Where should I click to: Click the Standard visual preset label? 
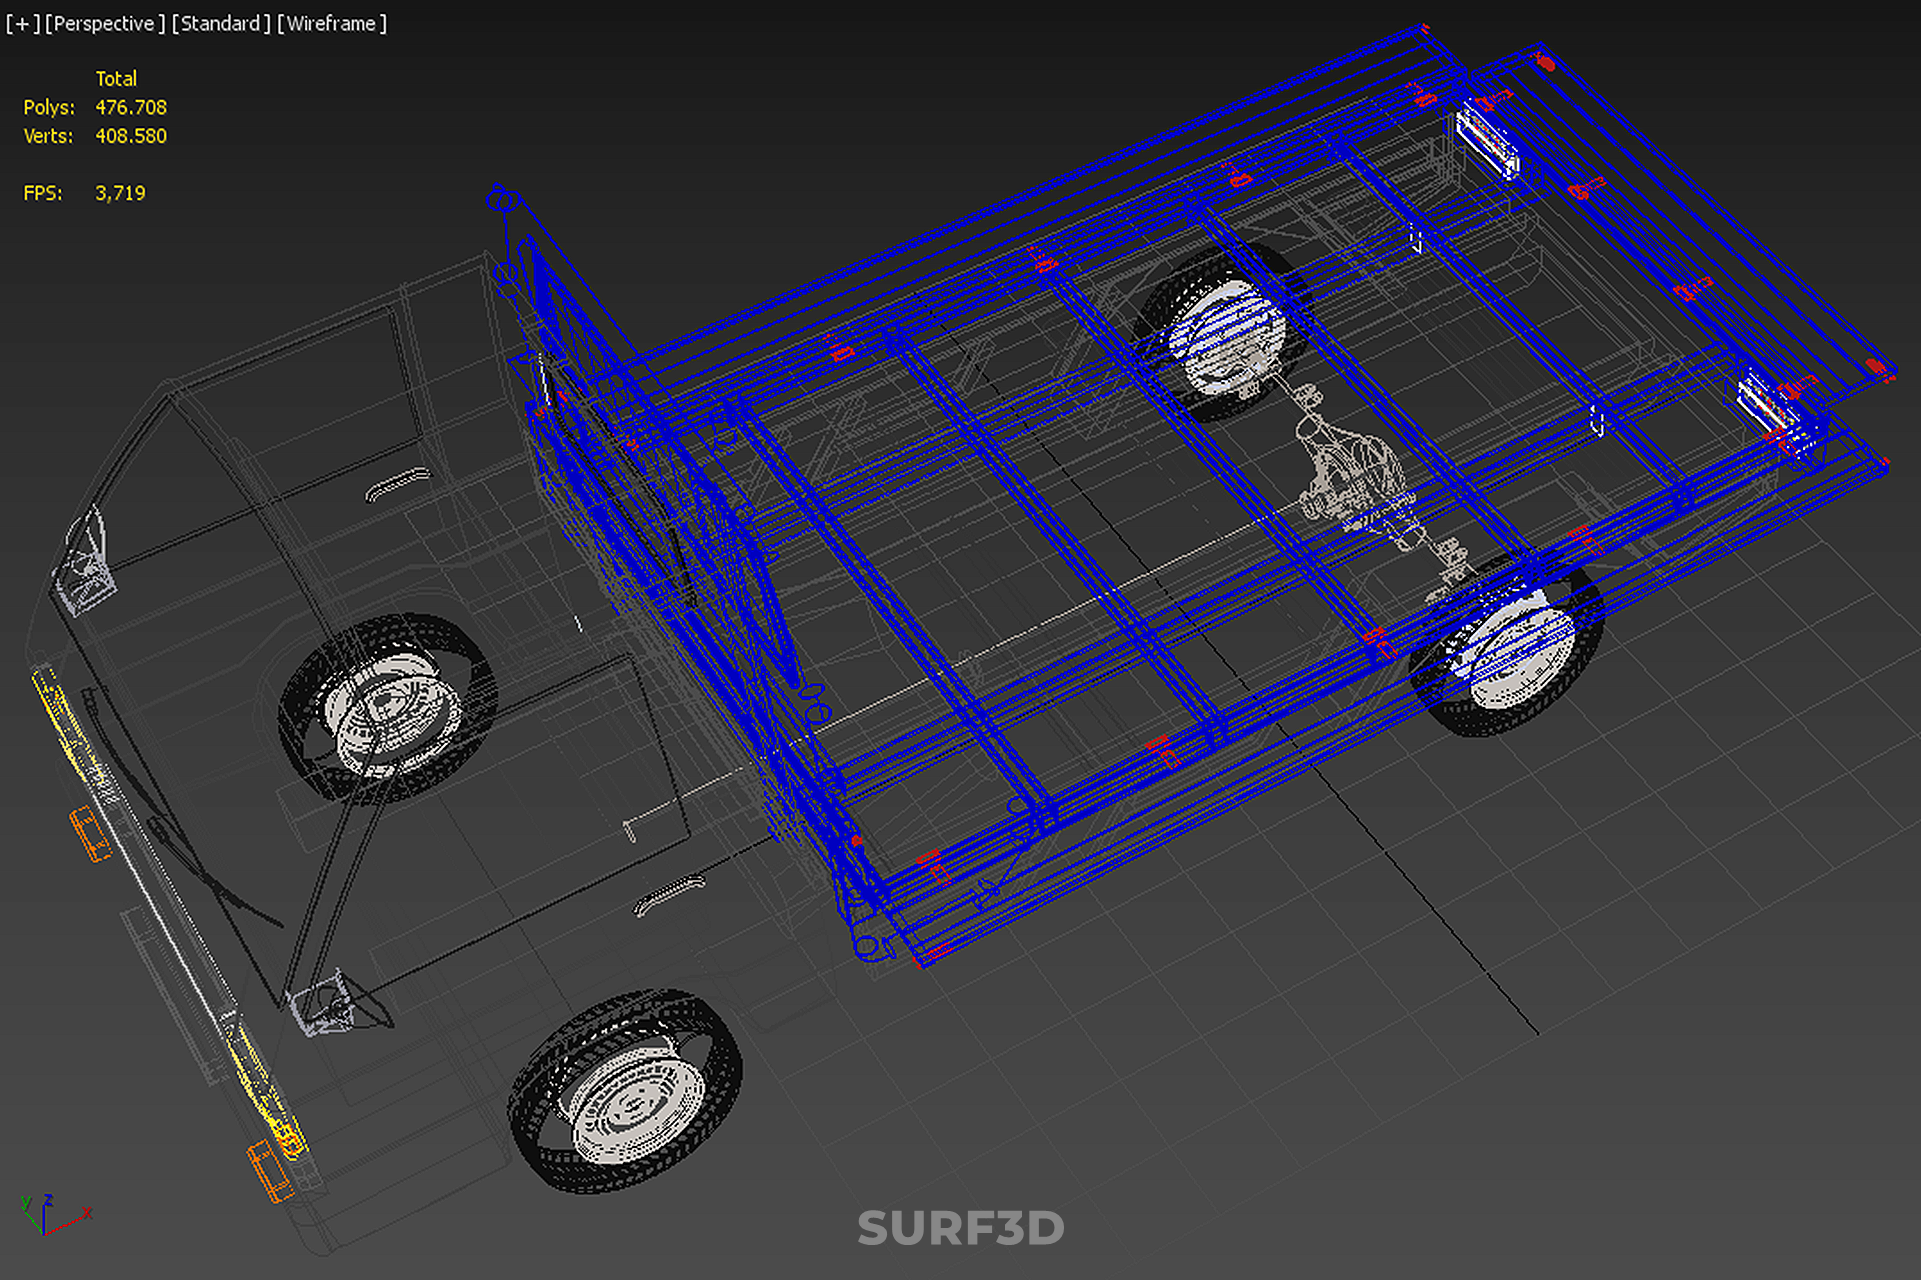point(220,23)
